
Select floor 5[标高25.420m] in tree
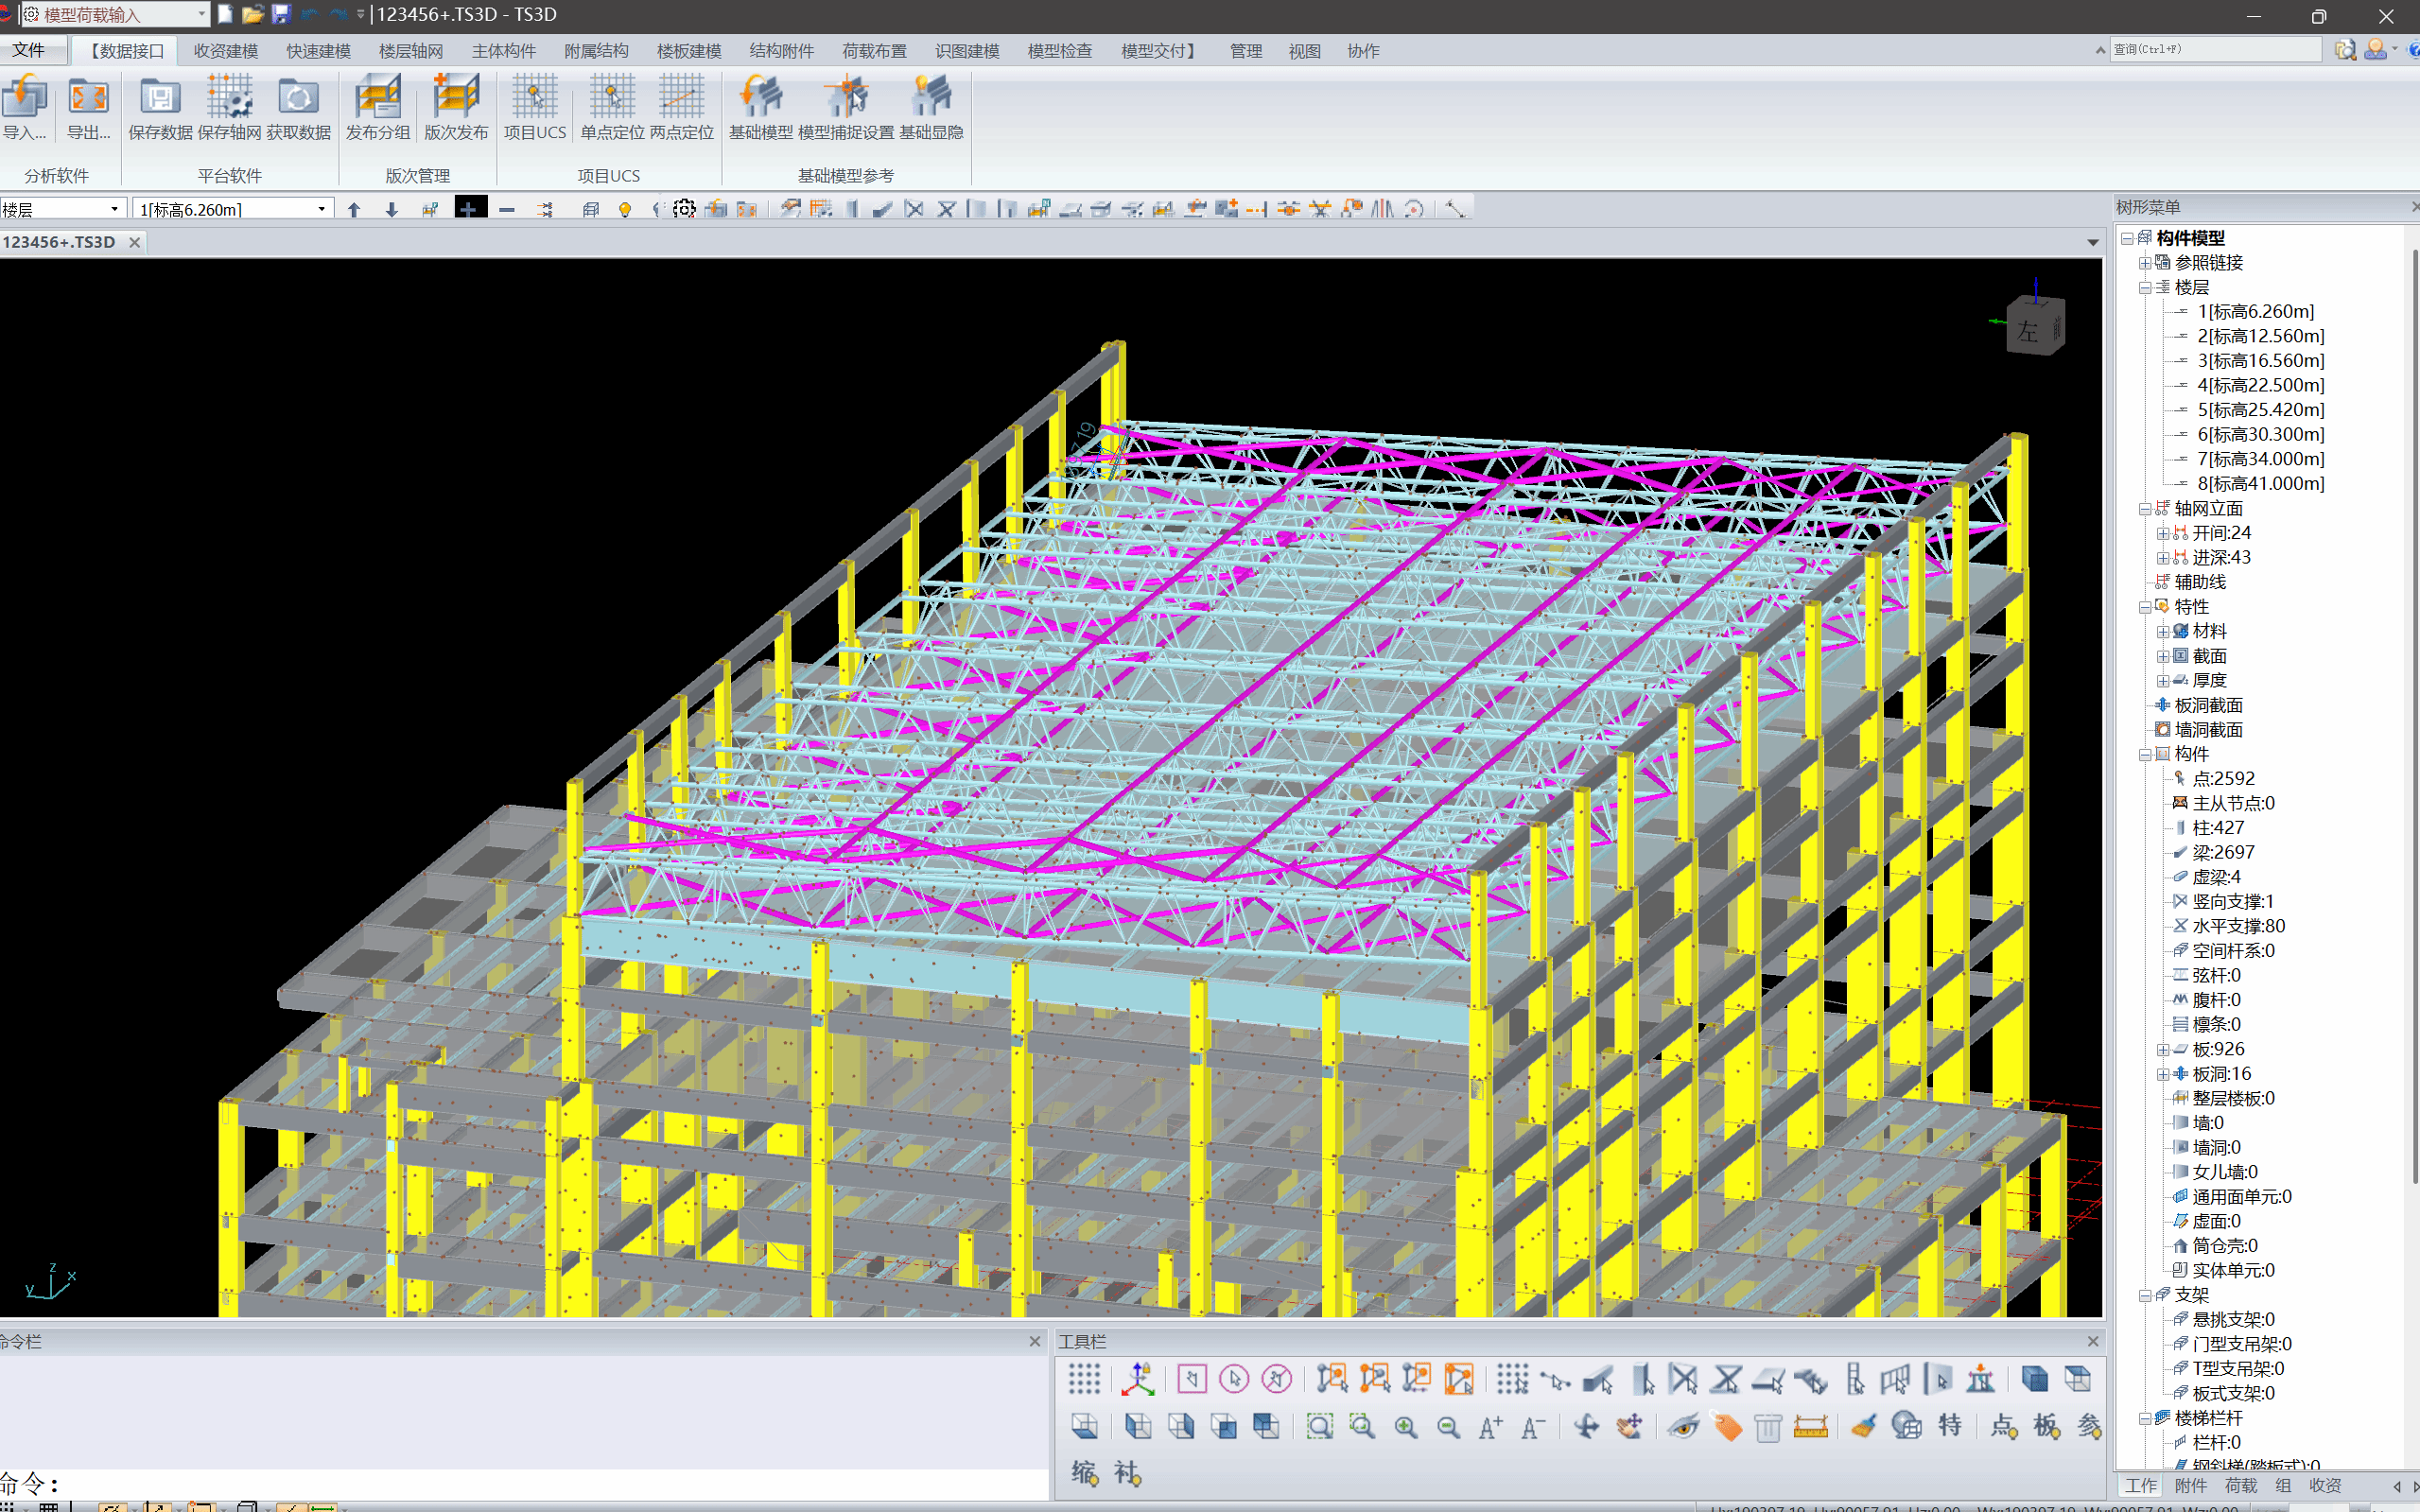click(x=2260, y=409)
